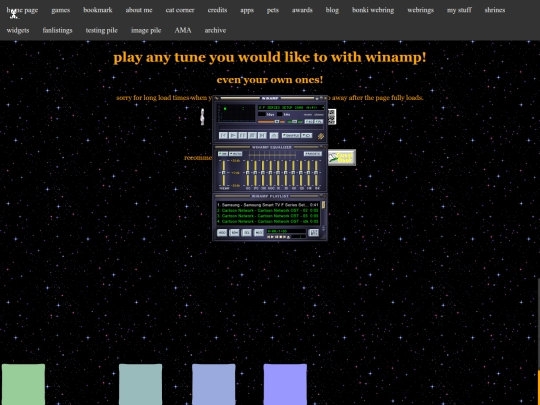Open webrings nav link
Image resolution: width=540 pixels, height=405 pixels.
click(420, 10)
